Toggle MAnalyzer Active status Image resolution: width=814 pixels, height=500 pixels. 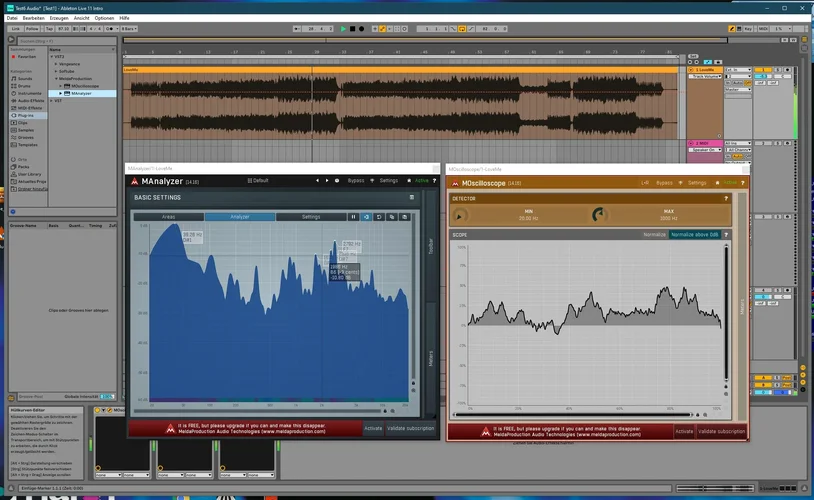click(422, 181)
